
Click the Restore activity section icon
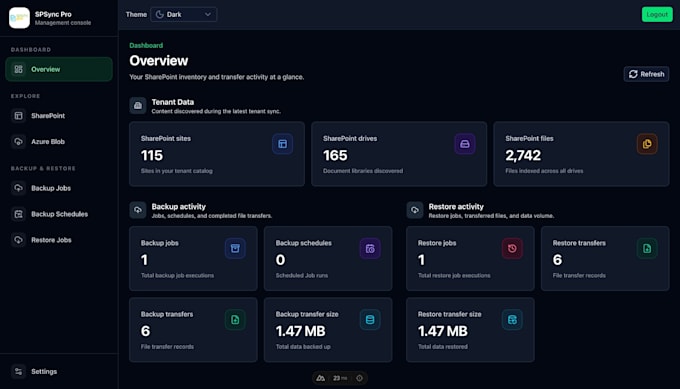(x=415, y=210)
